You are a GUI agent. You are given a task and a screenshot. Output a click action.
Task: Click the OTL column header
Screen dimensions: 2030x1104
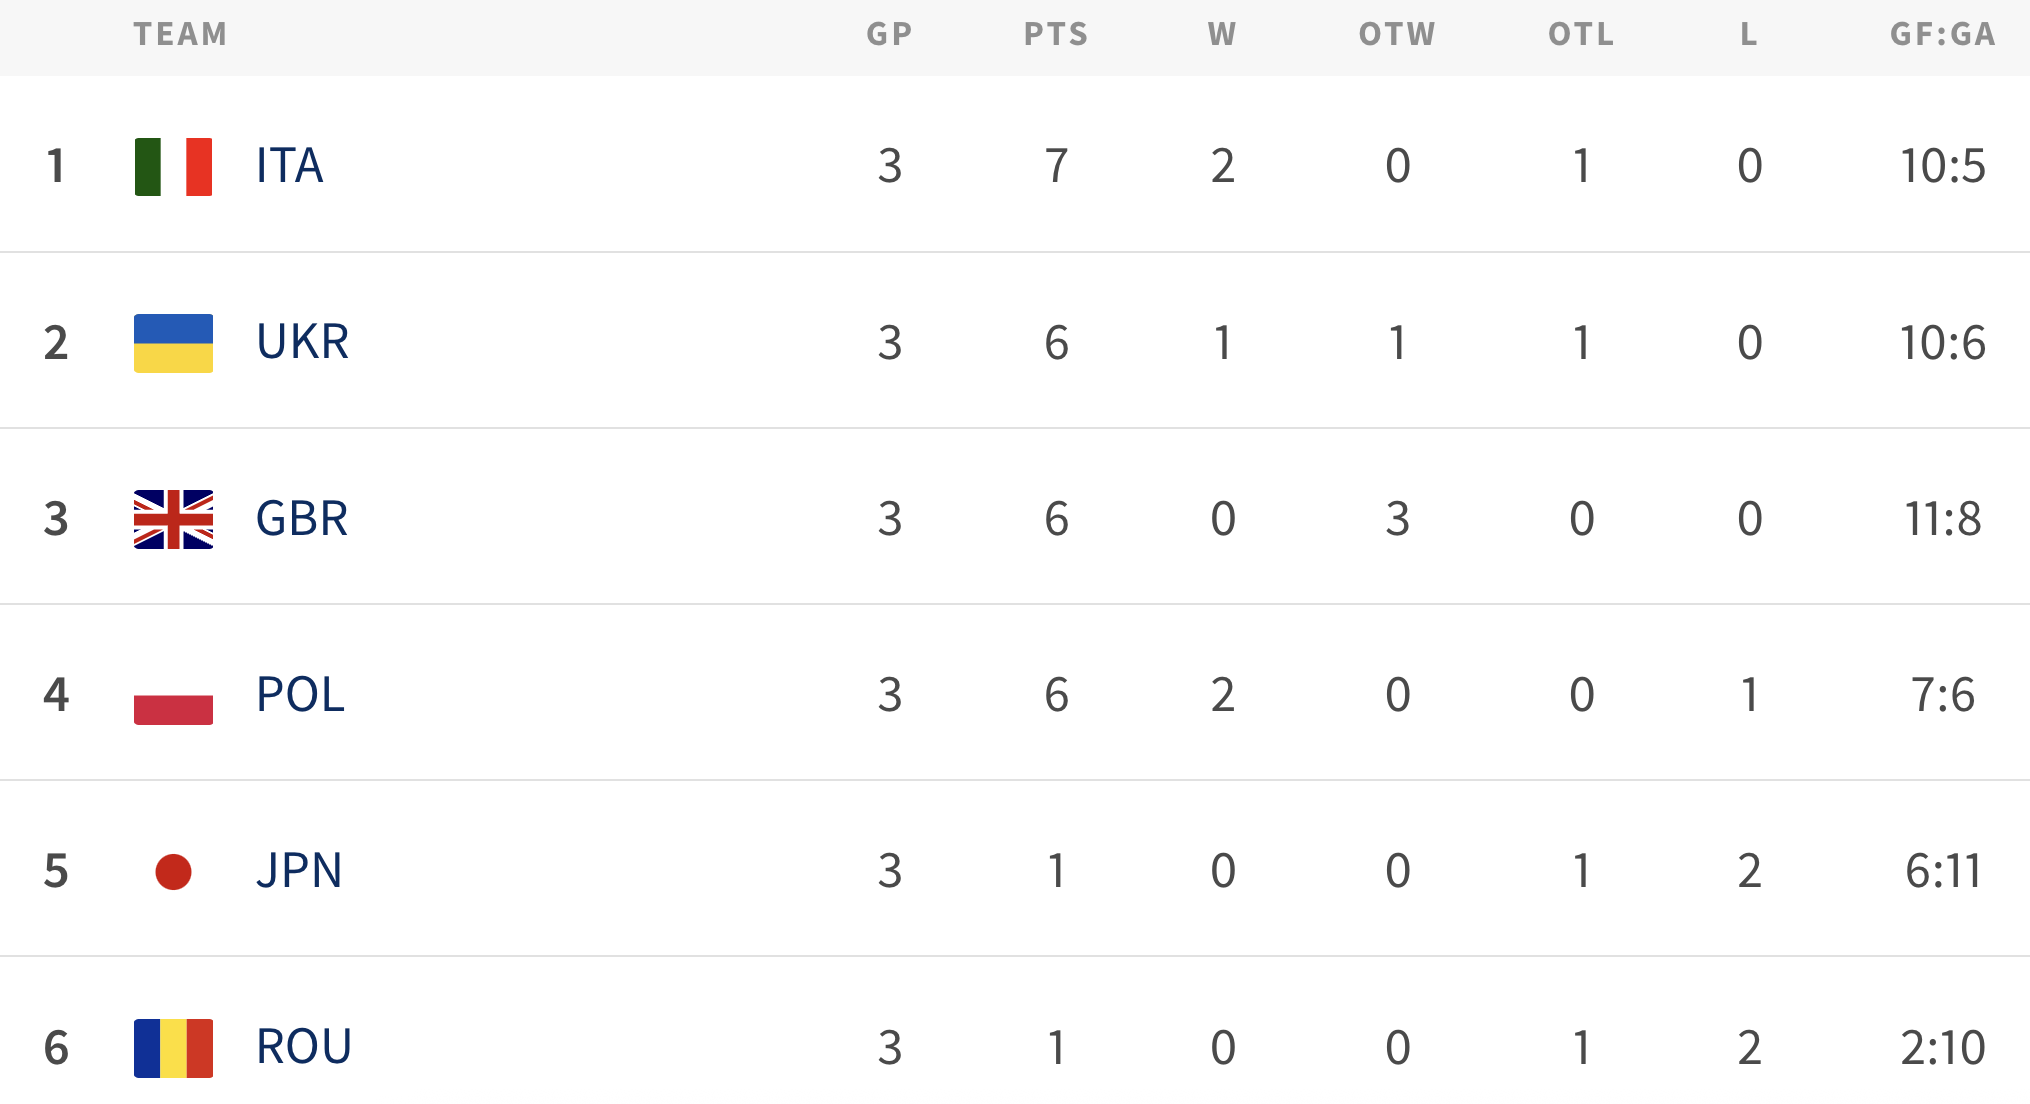[1580, 35]
